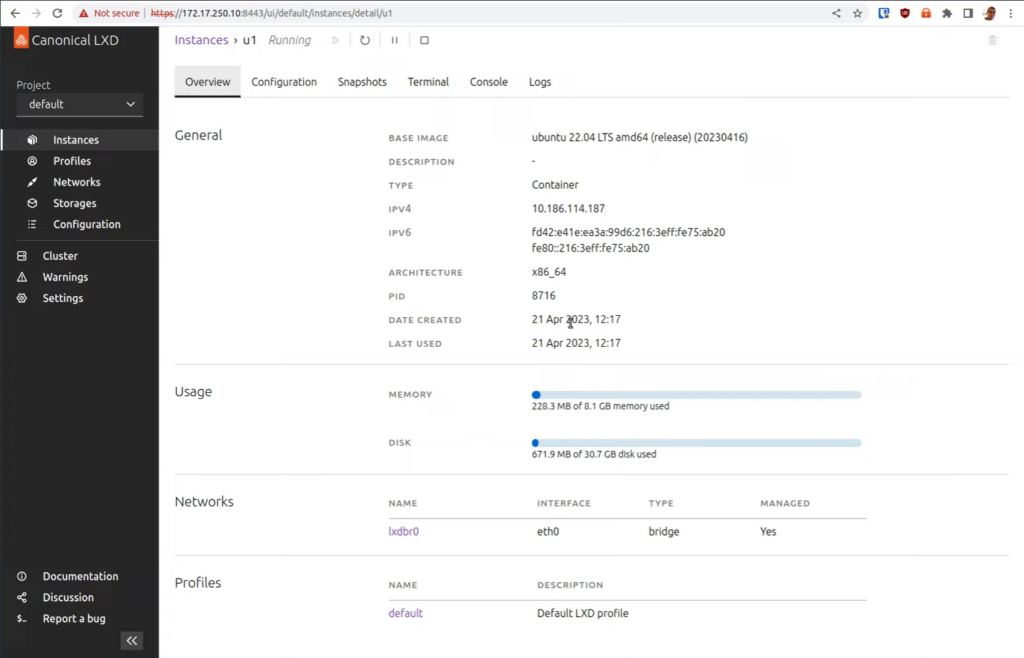Open the browser menu
Image resolution: width=1024 pixels, height=658 pixels.
(1011, 13)
